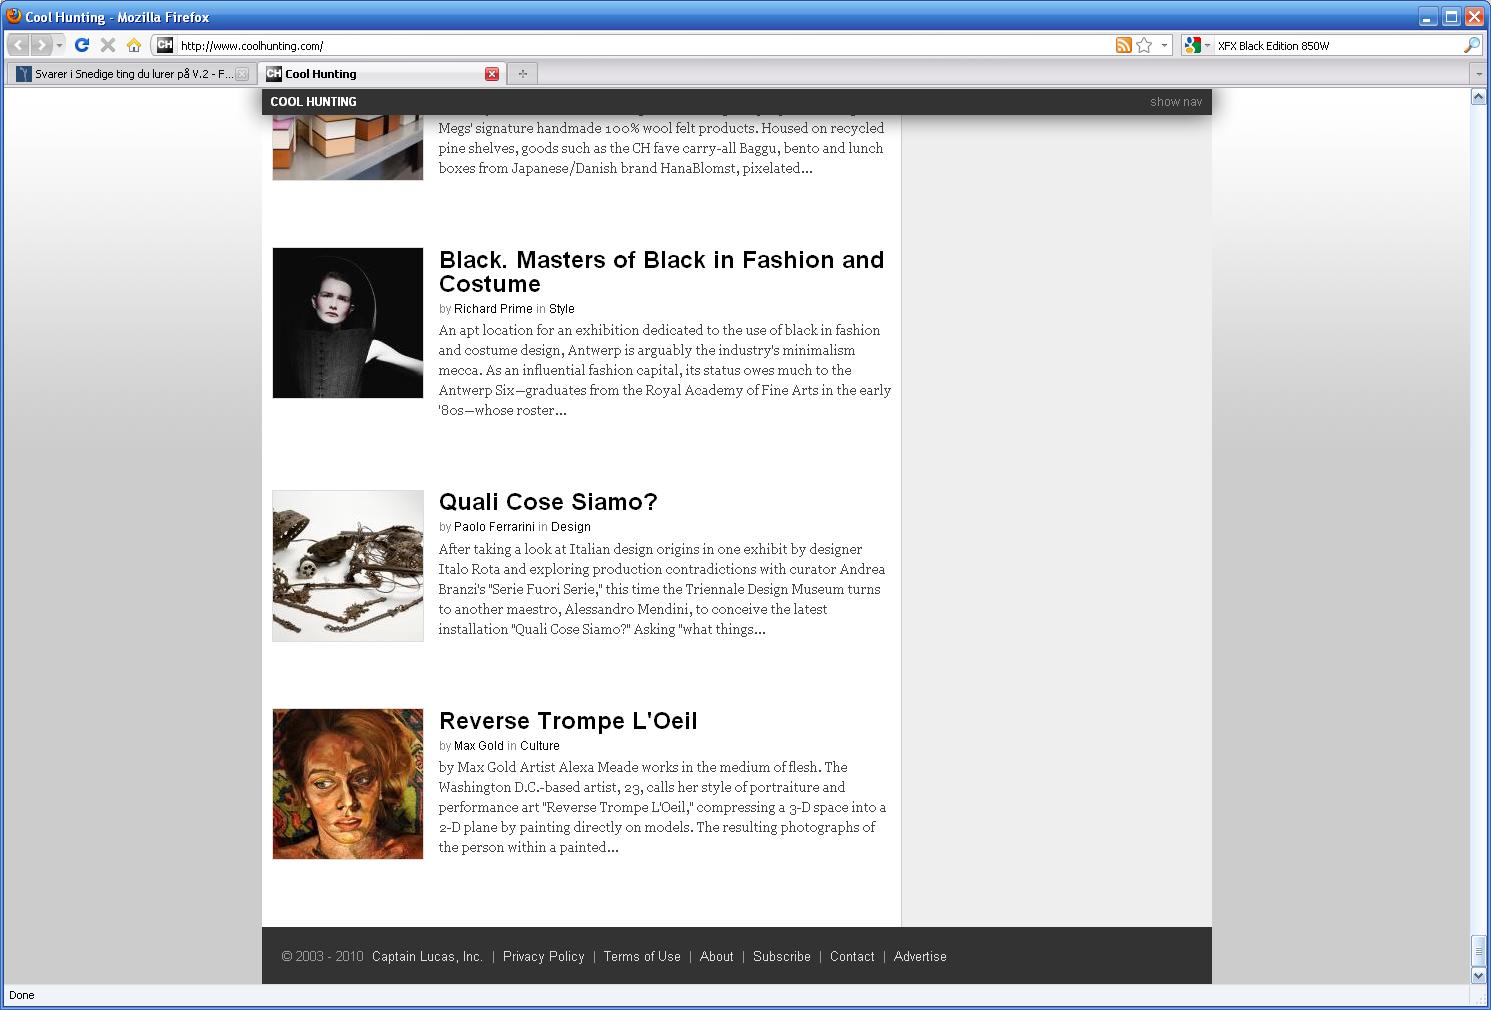
Task: Go back with the browser Back arrow
Action: [18, 45]
